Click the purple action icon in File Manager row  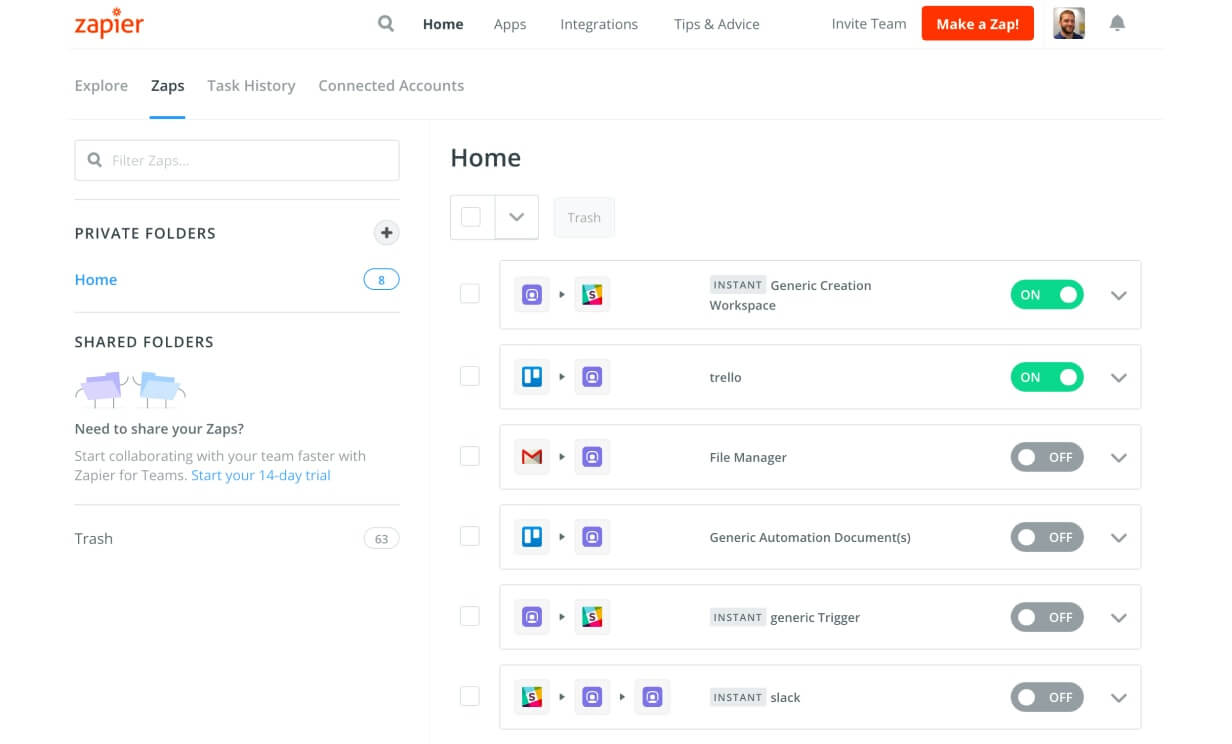click(592, 457)
